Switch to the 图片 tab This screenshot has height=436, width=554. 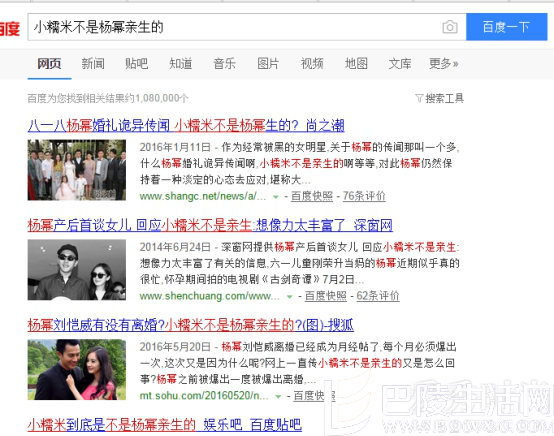268,64
